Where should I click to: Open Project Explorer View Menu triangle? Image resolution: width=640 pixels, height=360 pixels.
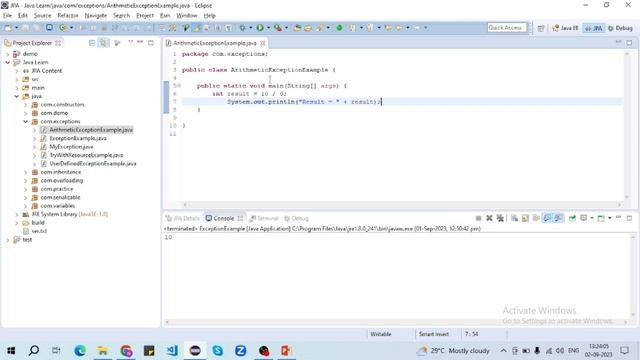click(x=131, y=42)
